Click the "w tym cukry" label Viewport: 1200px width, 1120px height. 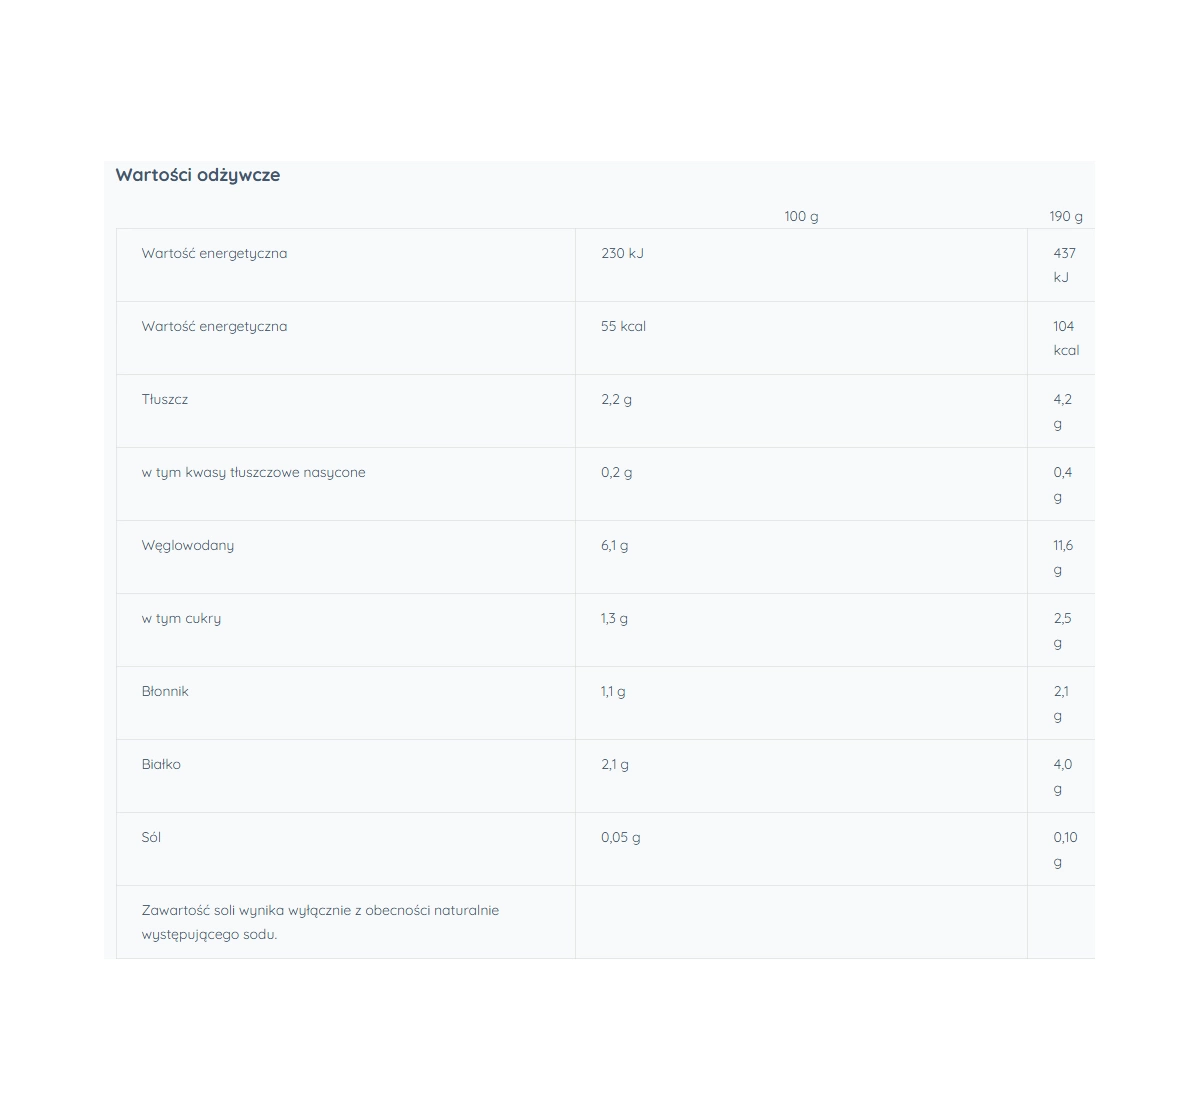pos(182,618)
